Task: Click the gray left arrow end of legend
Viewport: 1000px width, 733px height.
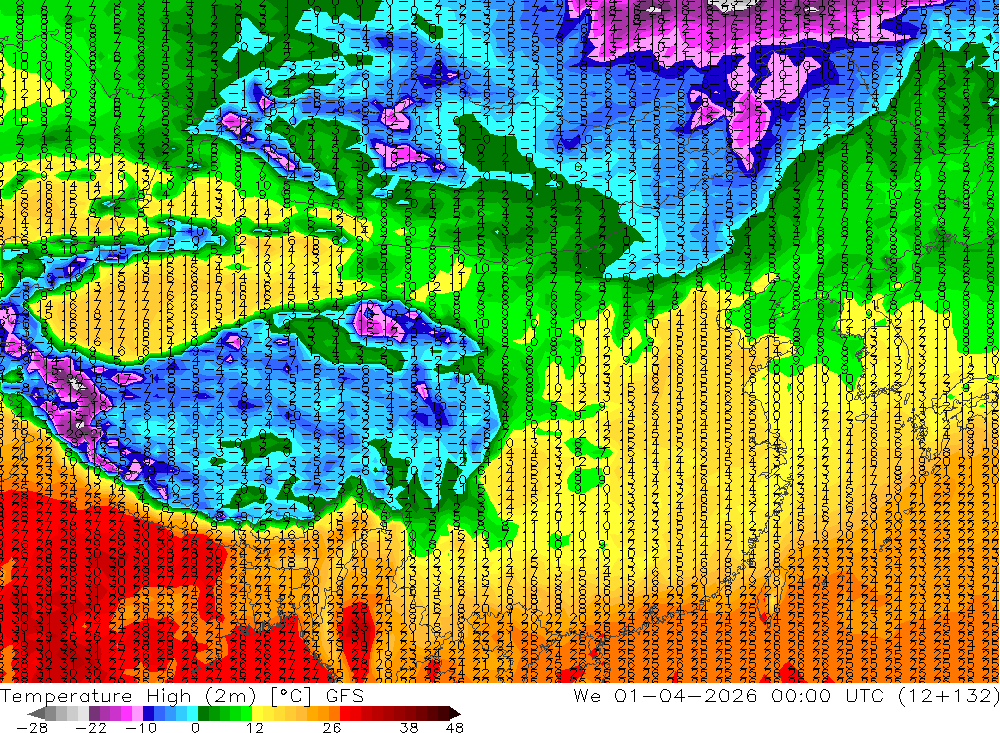Action: point(36,713)
